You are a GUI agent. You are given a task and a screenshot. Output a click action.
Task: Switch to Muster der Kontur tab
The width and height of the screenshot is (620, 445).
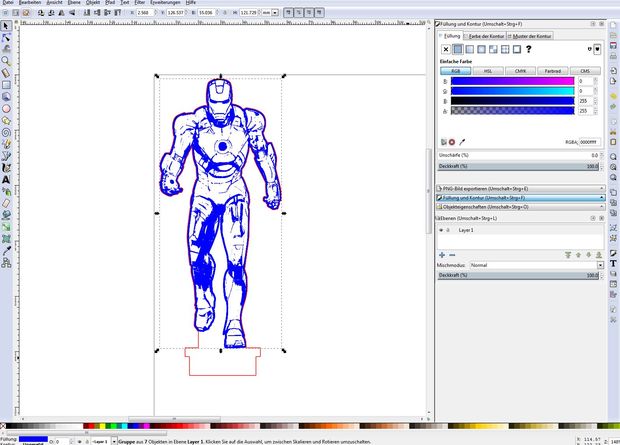coord(530,36)
